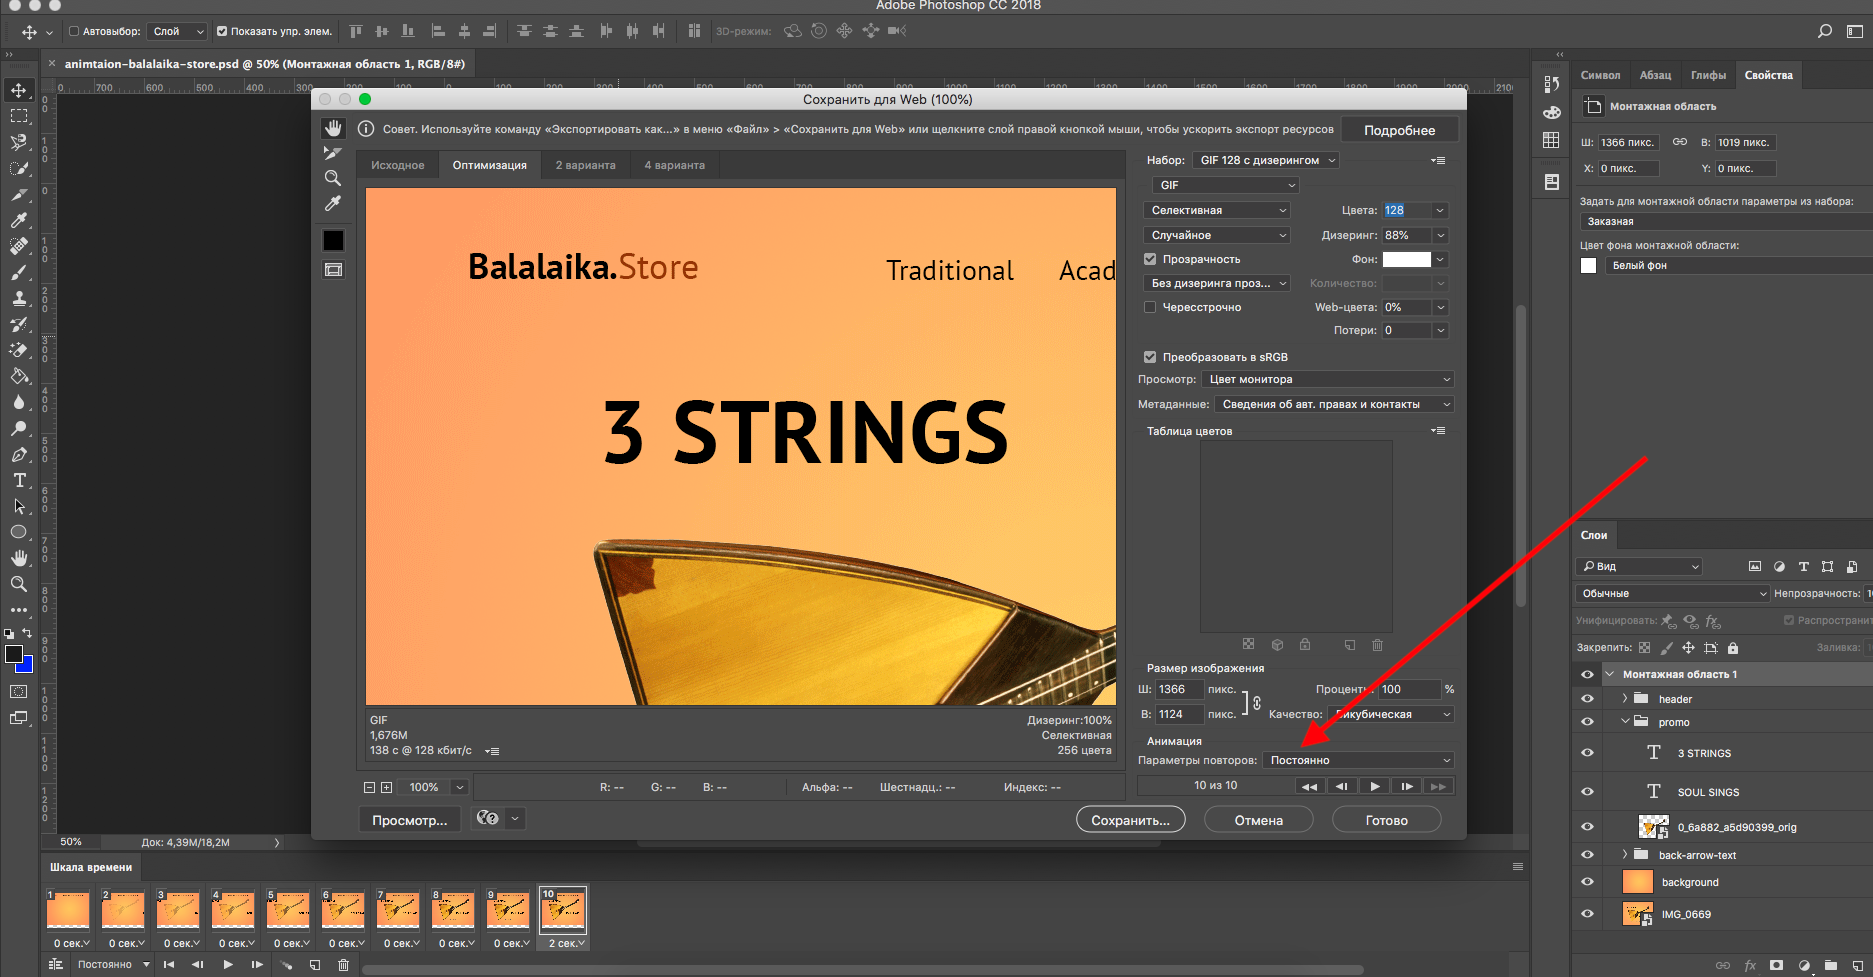Image resolution: width=1873 pixels, height=977 pixels.
Task: Toggle the Преобразовать в sRGB checkbox
Action: (x=1150, y=357)
